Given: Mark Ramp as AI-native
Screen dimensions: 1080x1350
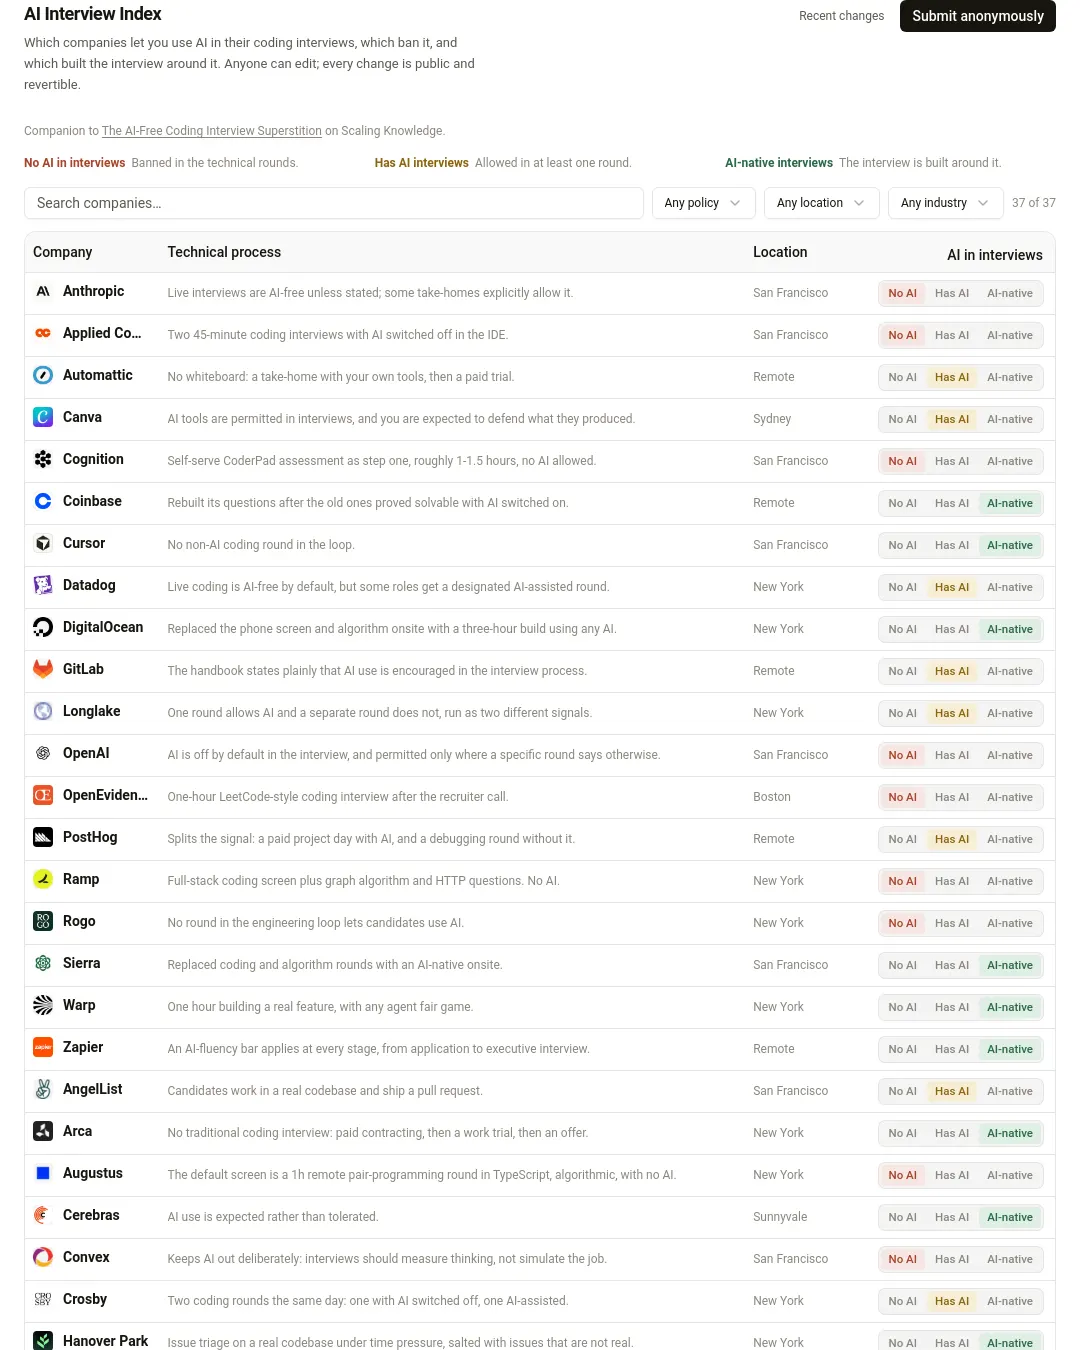Looking at the screenshot, I should (1010, 881).
